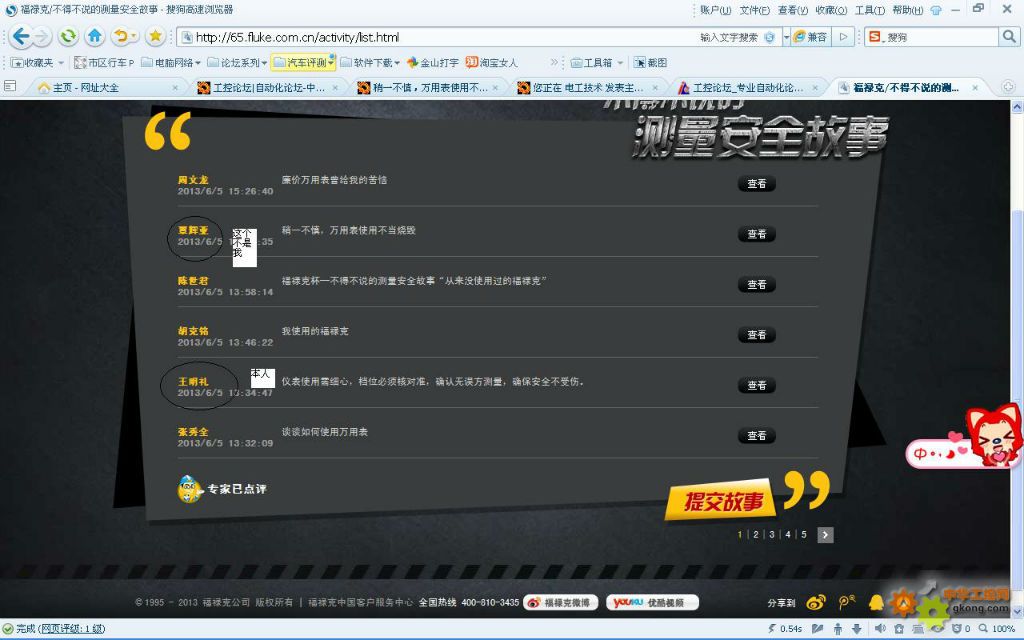This screenshot has height=640, width=1024.
Task: Switch to the 主页 - 网址大全 tab
Action: pyautogui.click(x=106, y=88)
